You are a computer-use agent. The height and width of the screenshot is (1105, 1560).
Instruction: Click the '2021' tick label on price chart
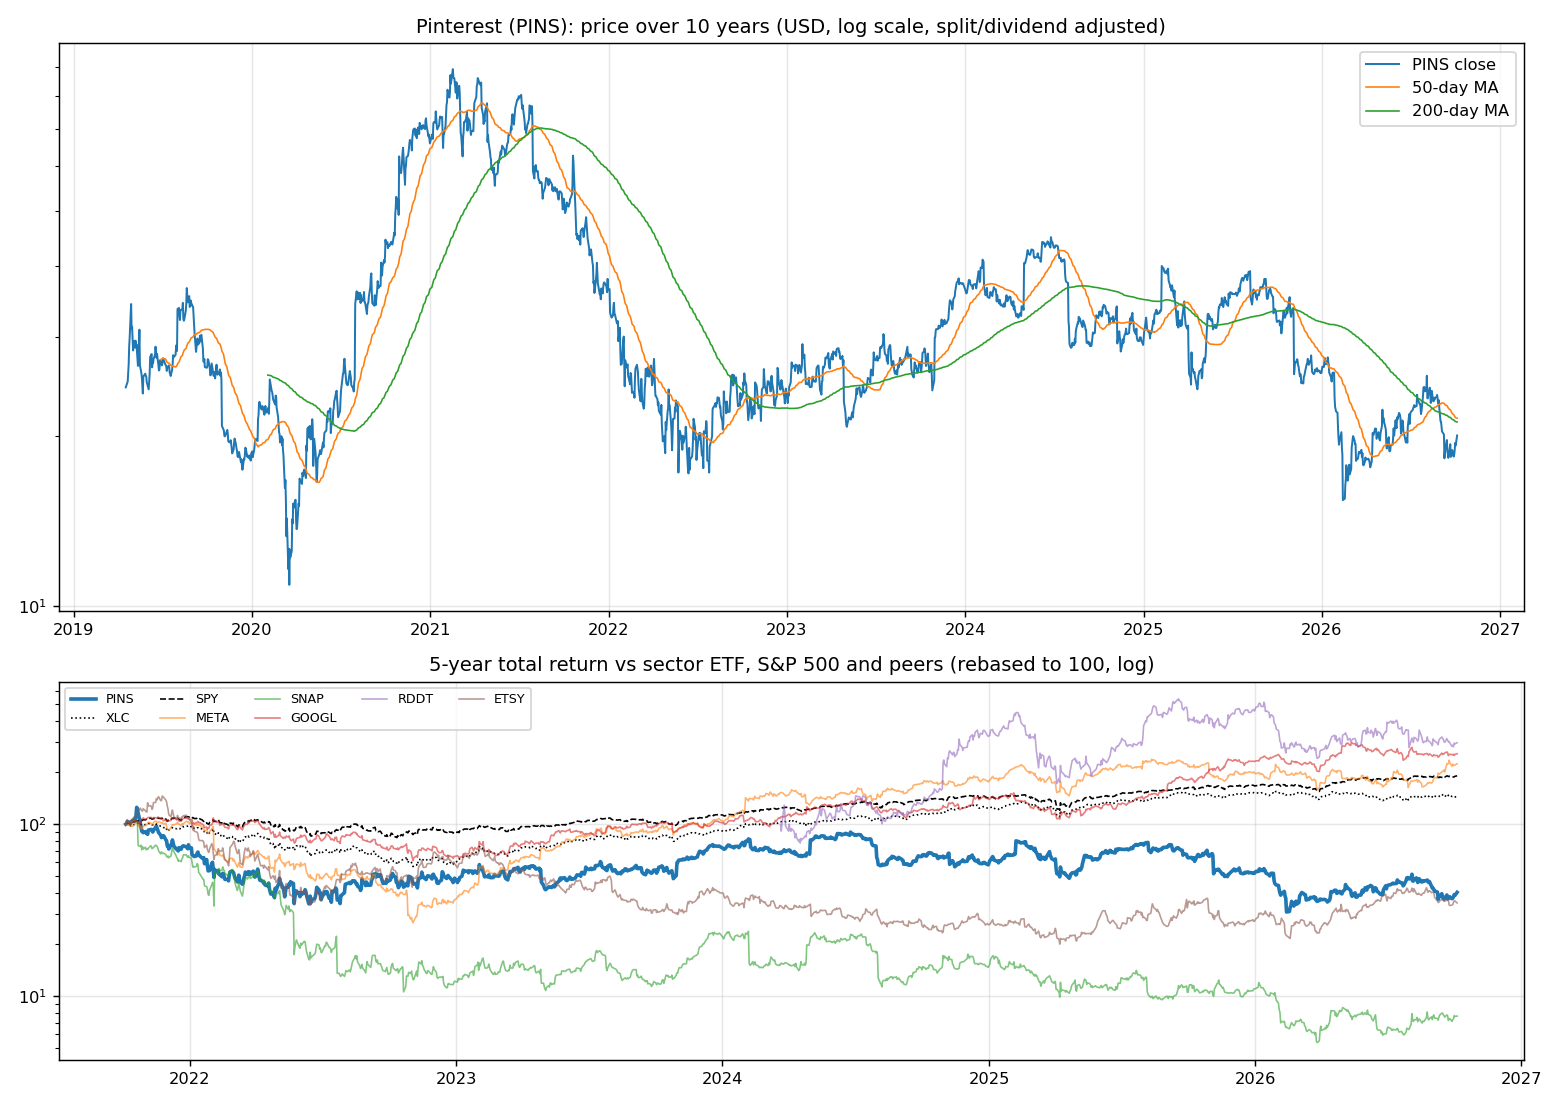(430, 629)
